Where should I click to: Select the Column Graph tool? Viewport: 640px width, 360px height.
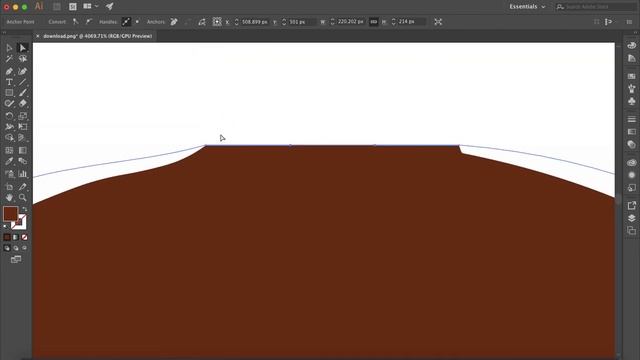(x=23, y=174)
